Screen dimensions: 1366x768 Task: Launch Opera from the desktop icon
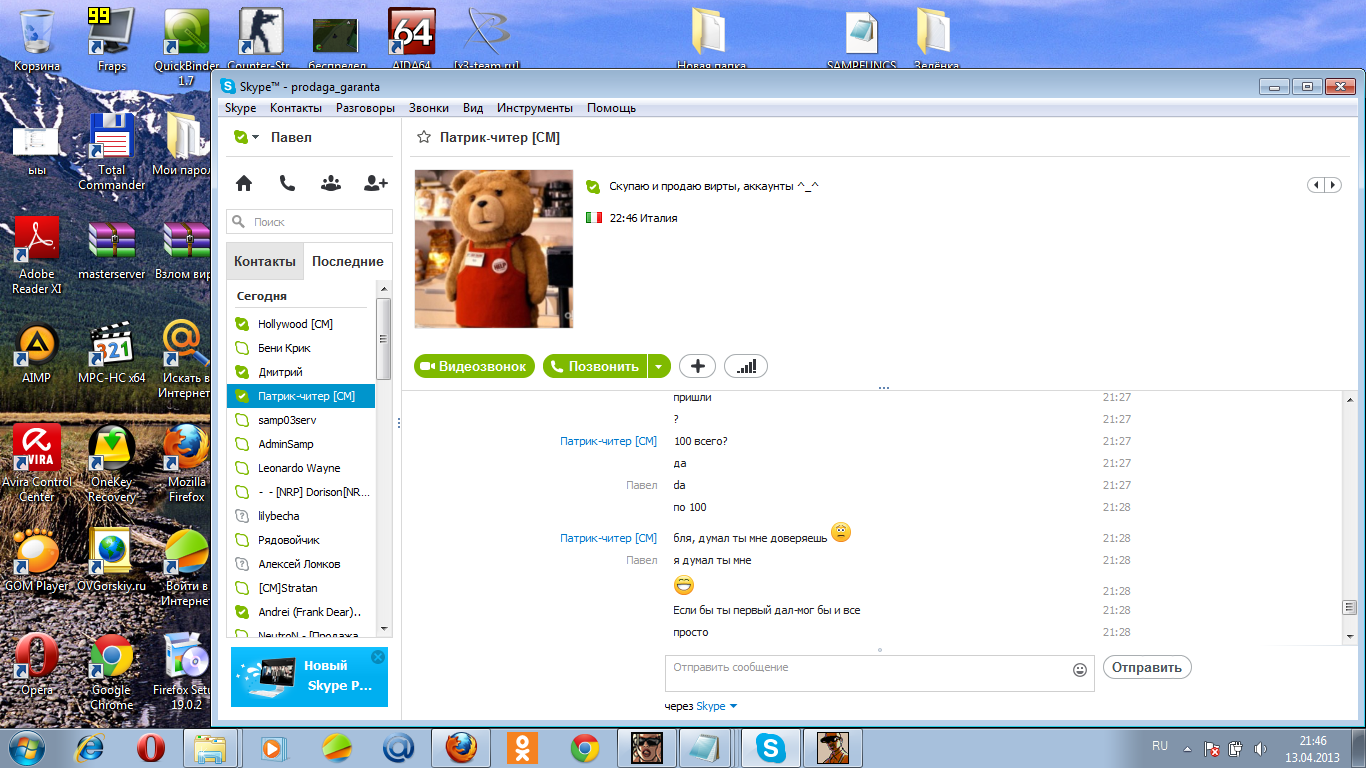tap(37, 664)
